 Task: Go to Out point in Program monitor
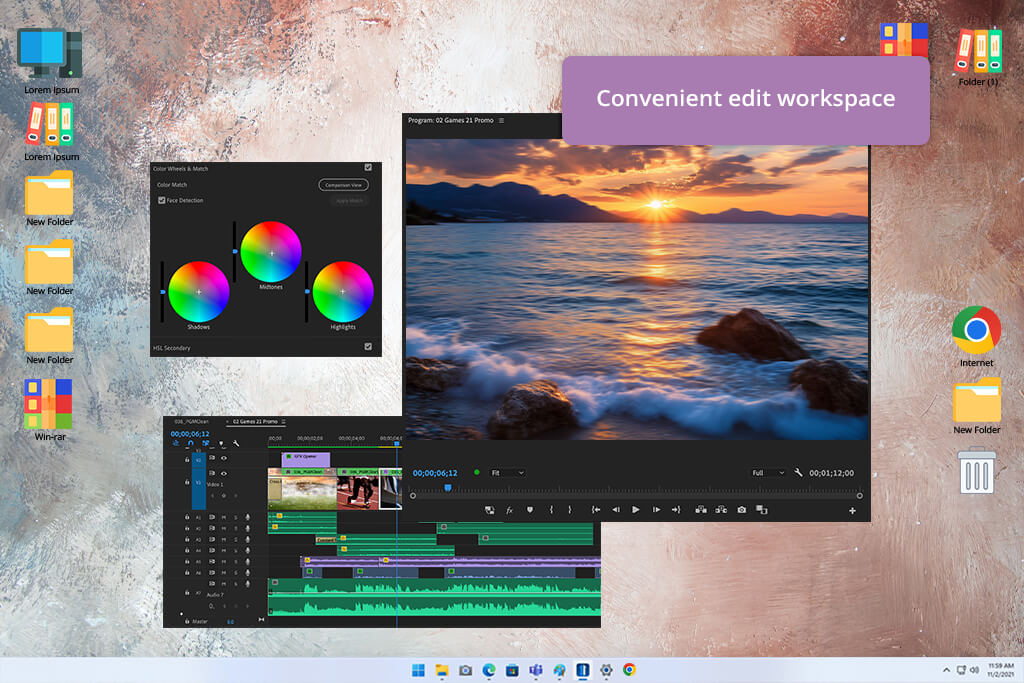click(x=676, y=510)
